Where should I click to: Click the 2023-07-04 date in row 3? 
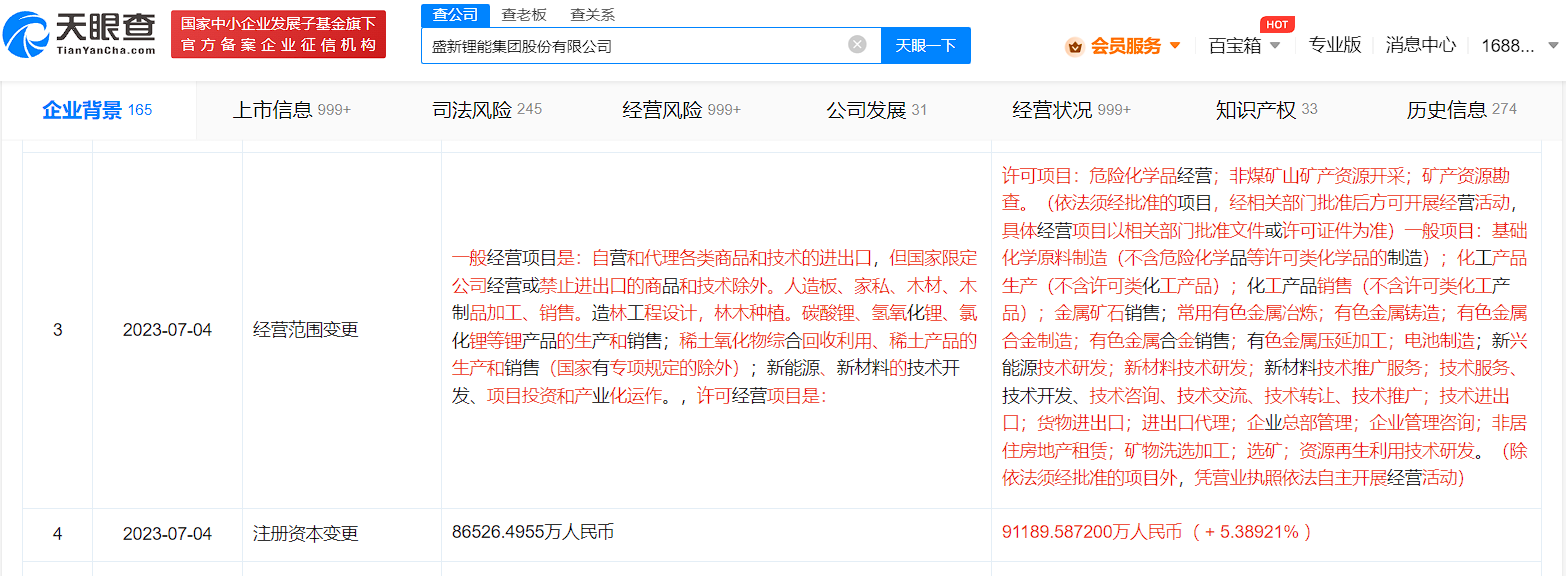tap(167, 329)
